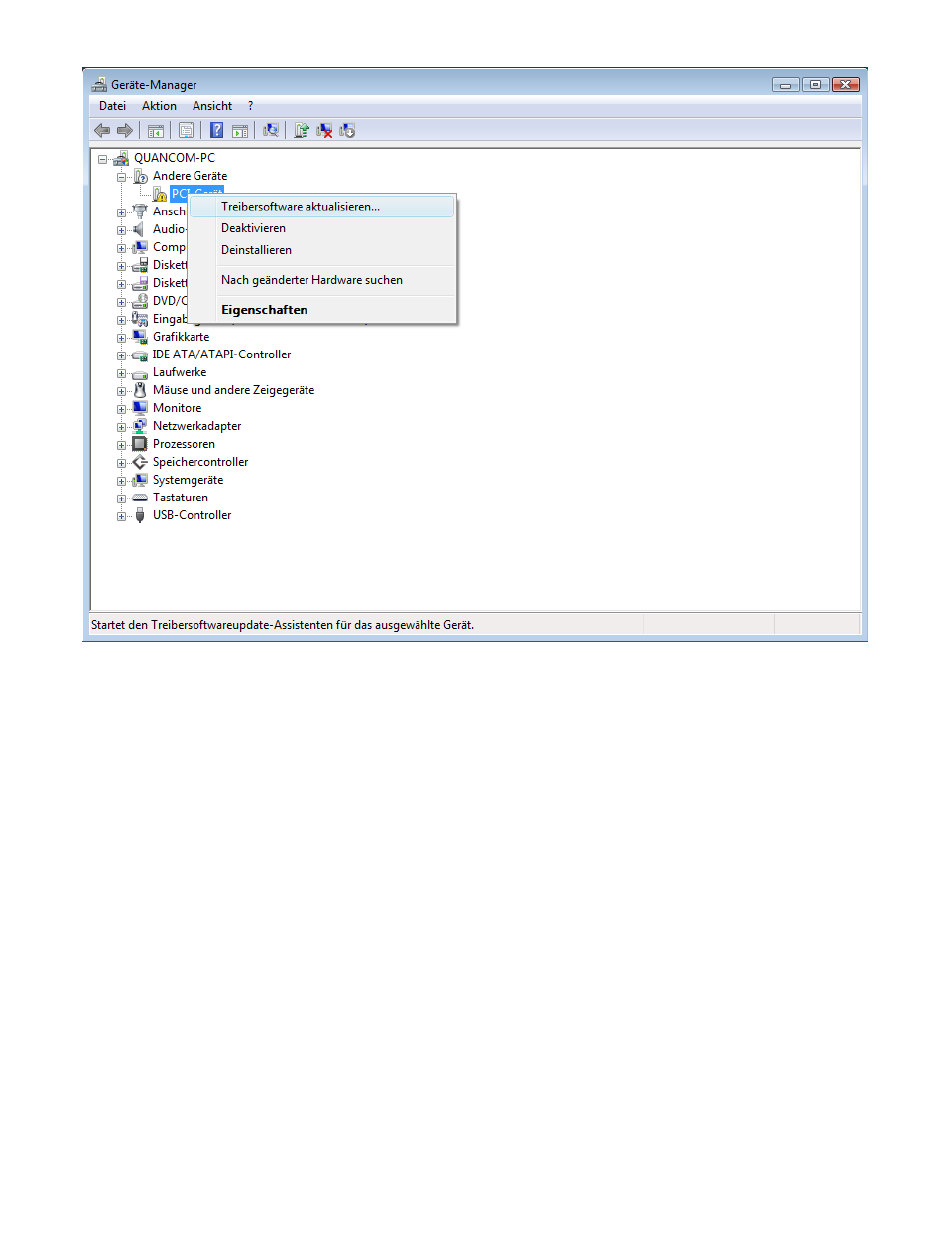Click the last toolbar icon with the down arrow

[348, 130]
